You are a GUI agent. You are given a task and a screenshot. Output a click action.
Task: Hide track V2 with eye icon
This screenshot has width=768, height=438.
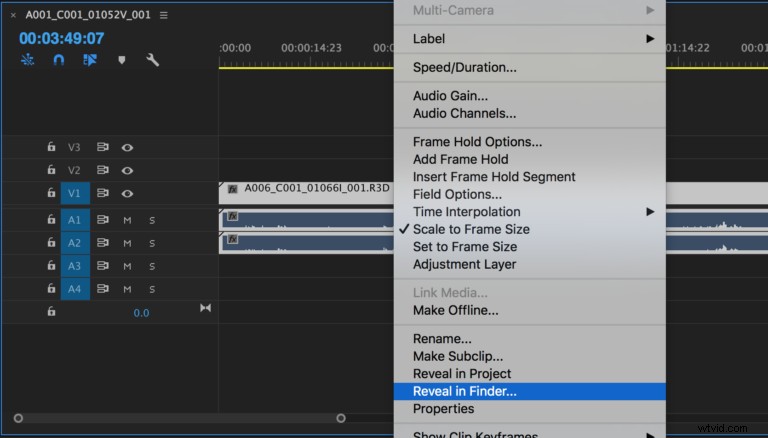point(127,170)
